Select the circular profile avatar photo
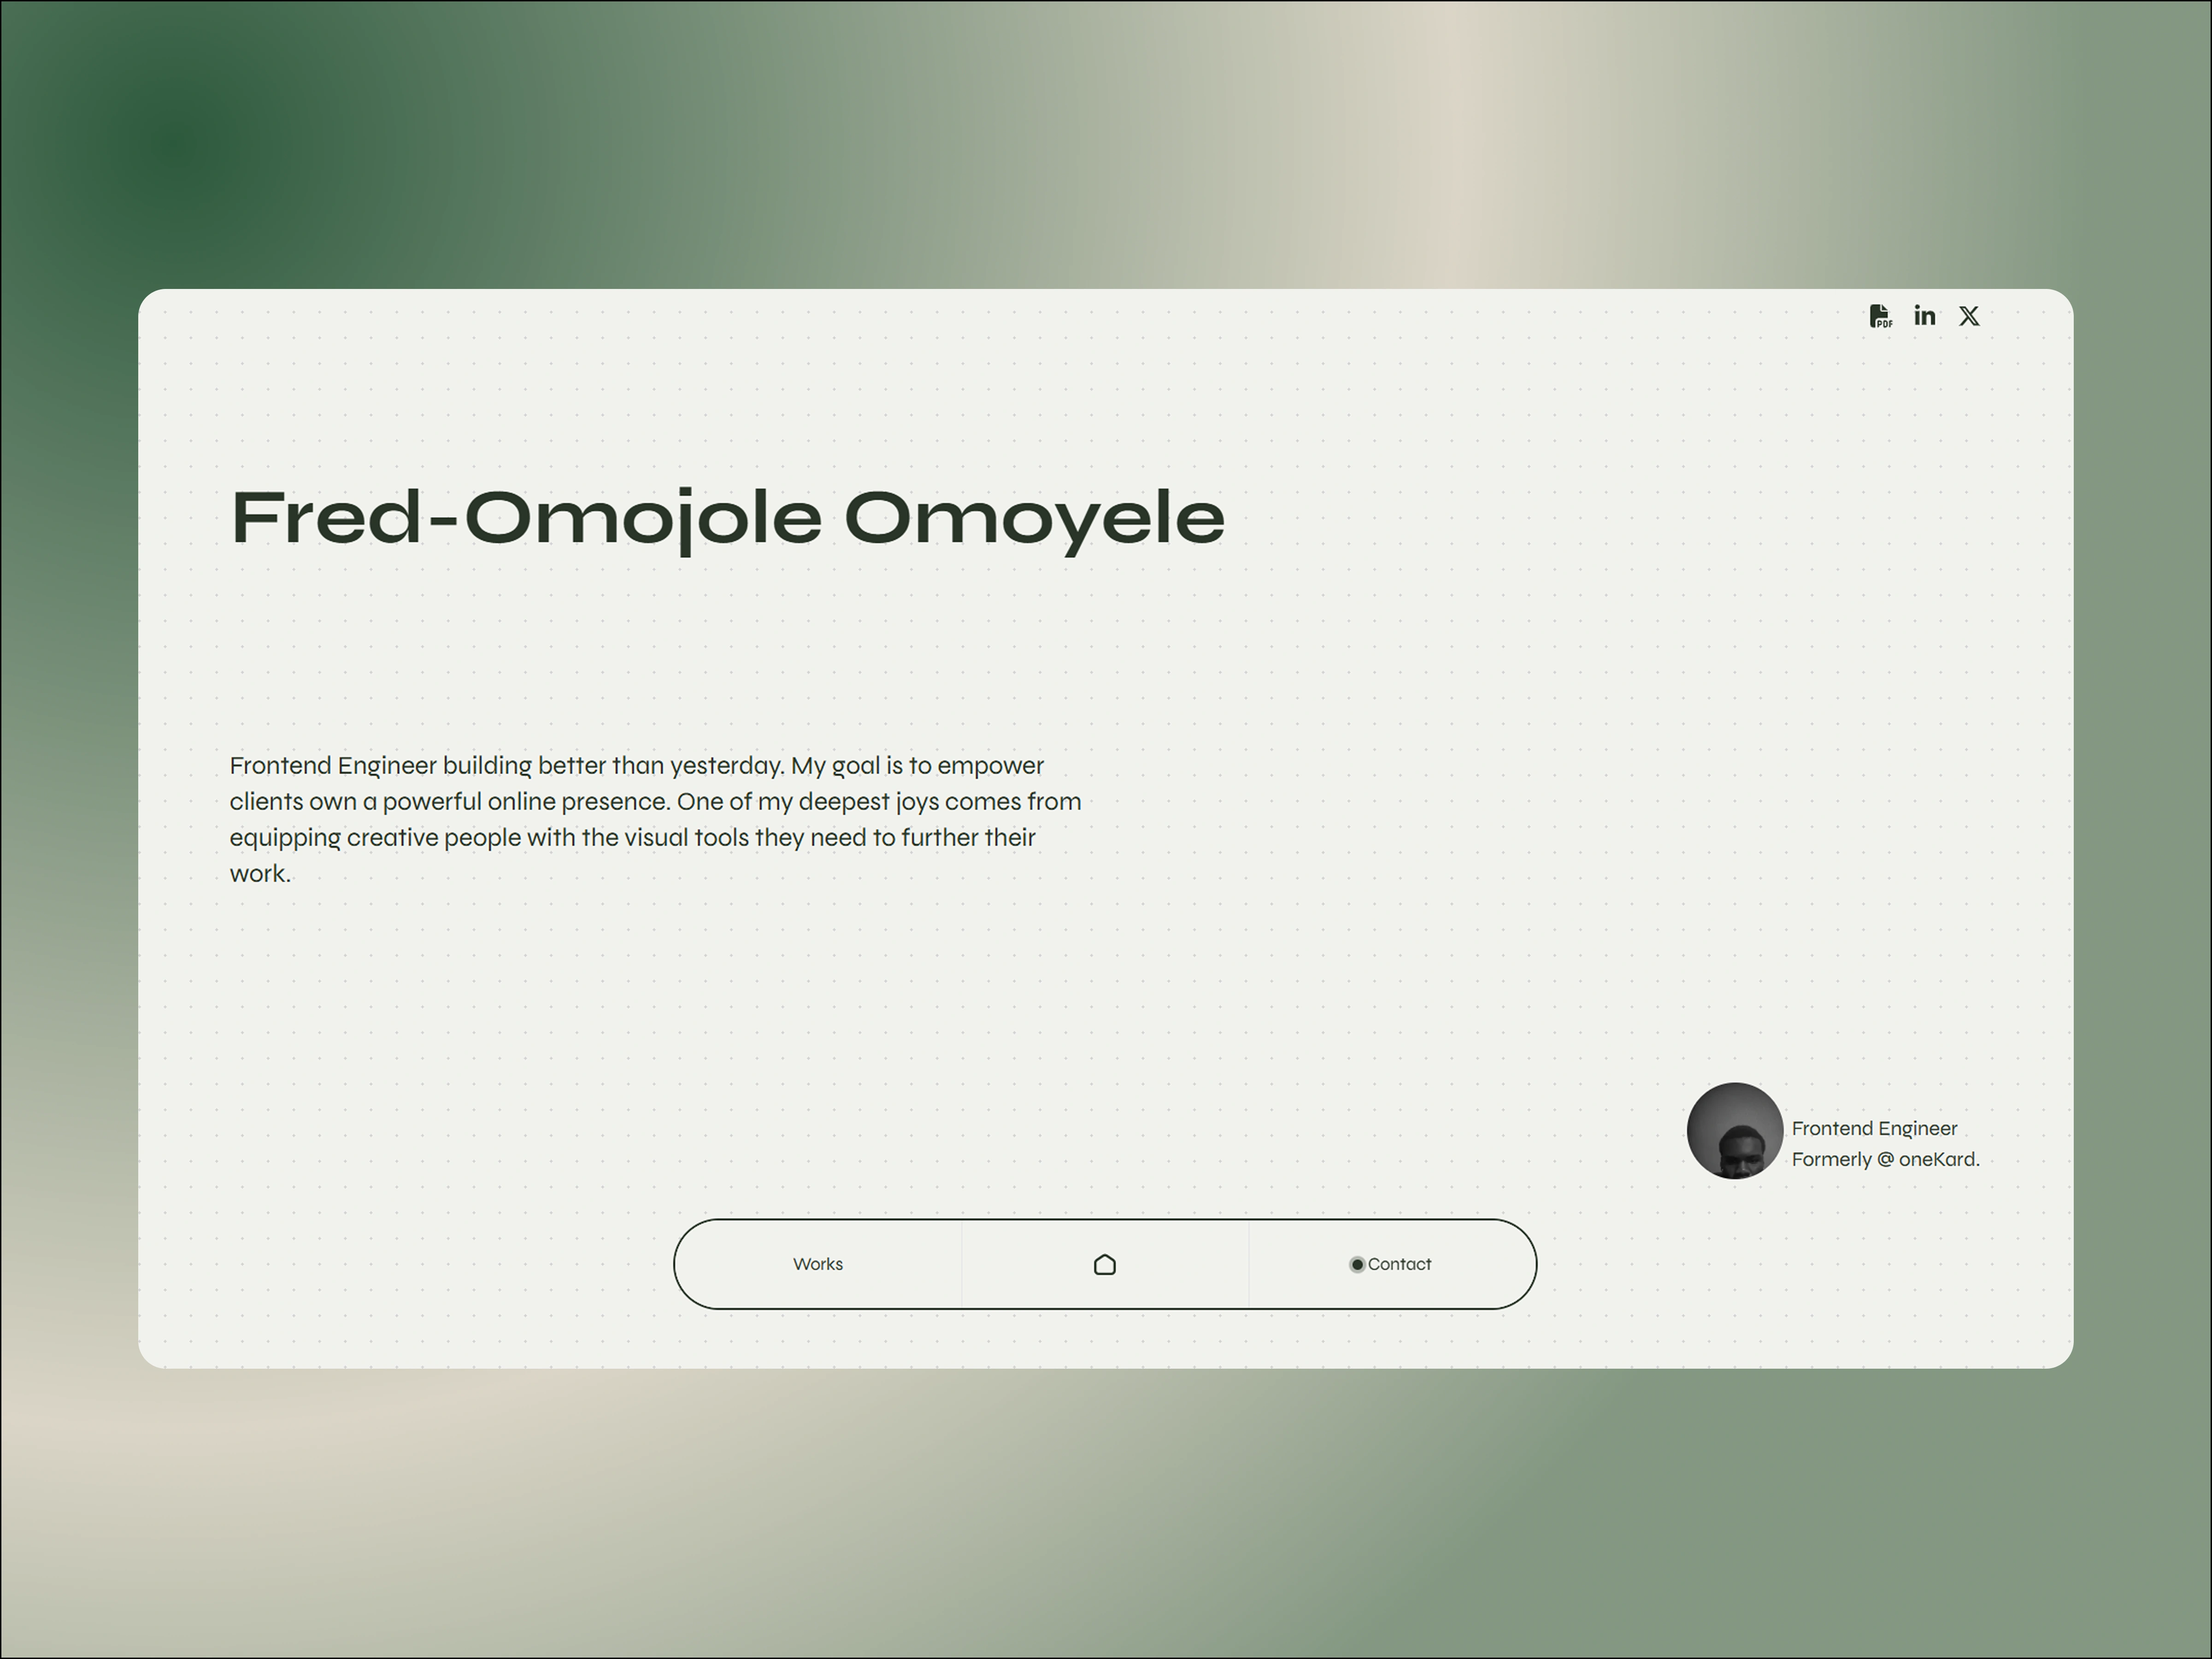 (x=1735, y=1131)
